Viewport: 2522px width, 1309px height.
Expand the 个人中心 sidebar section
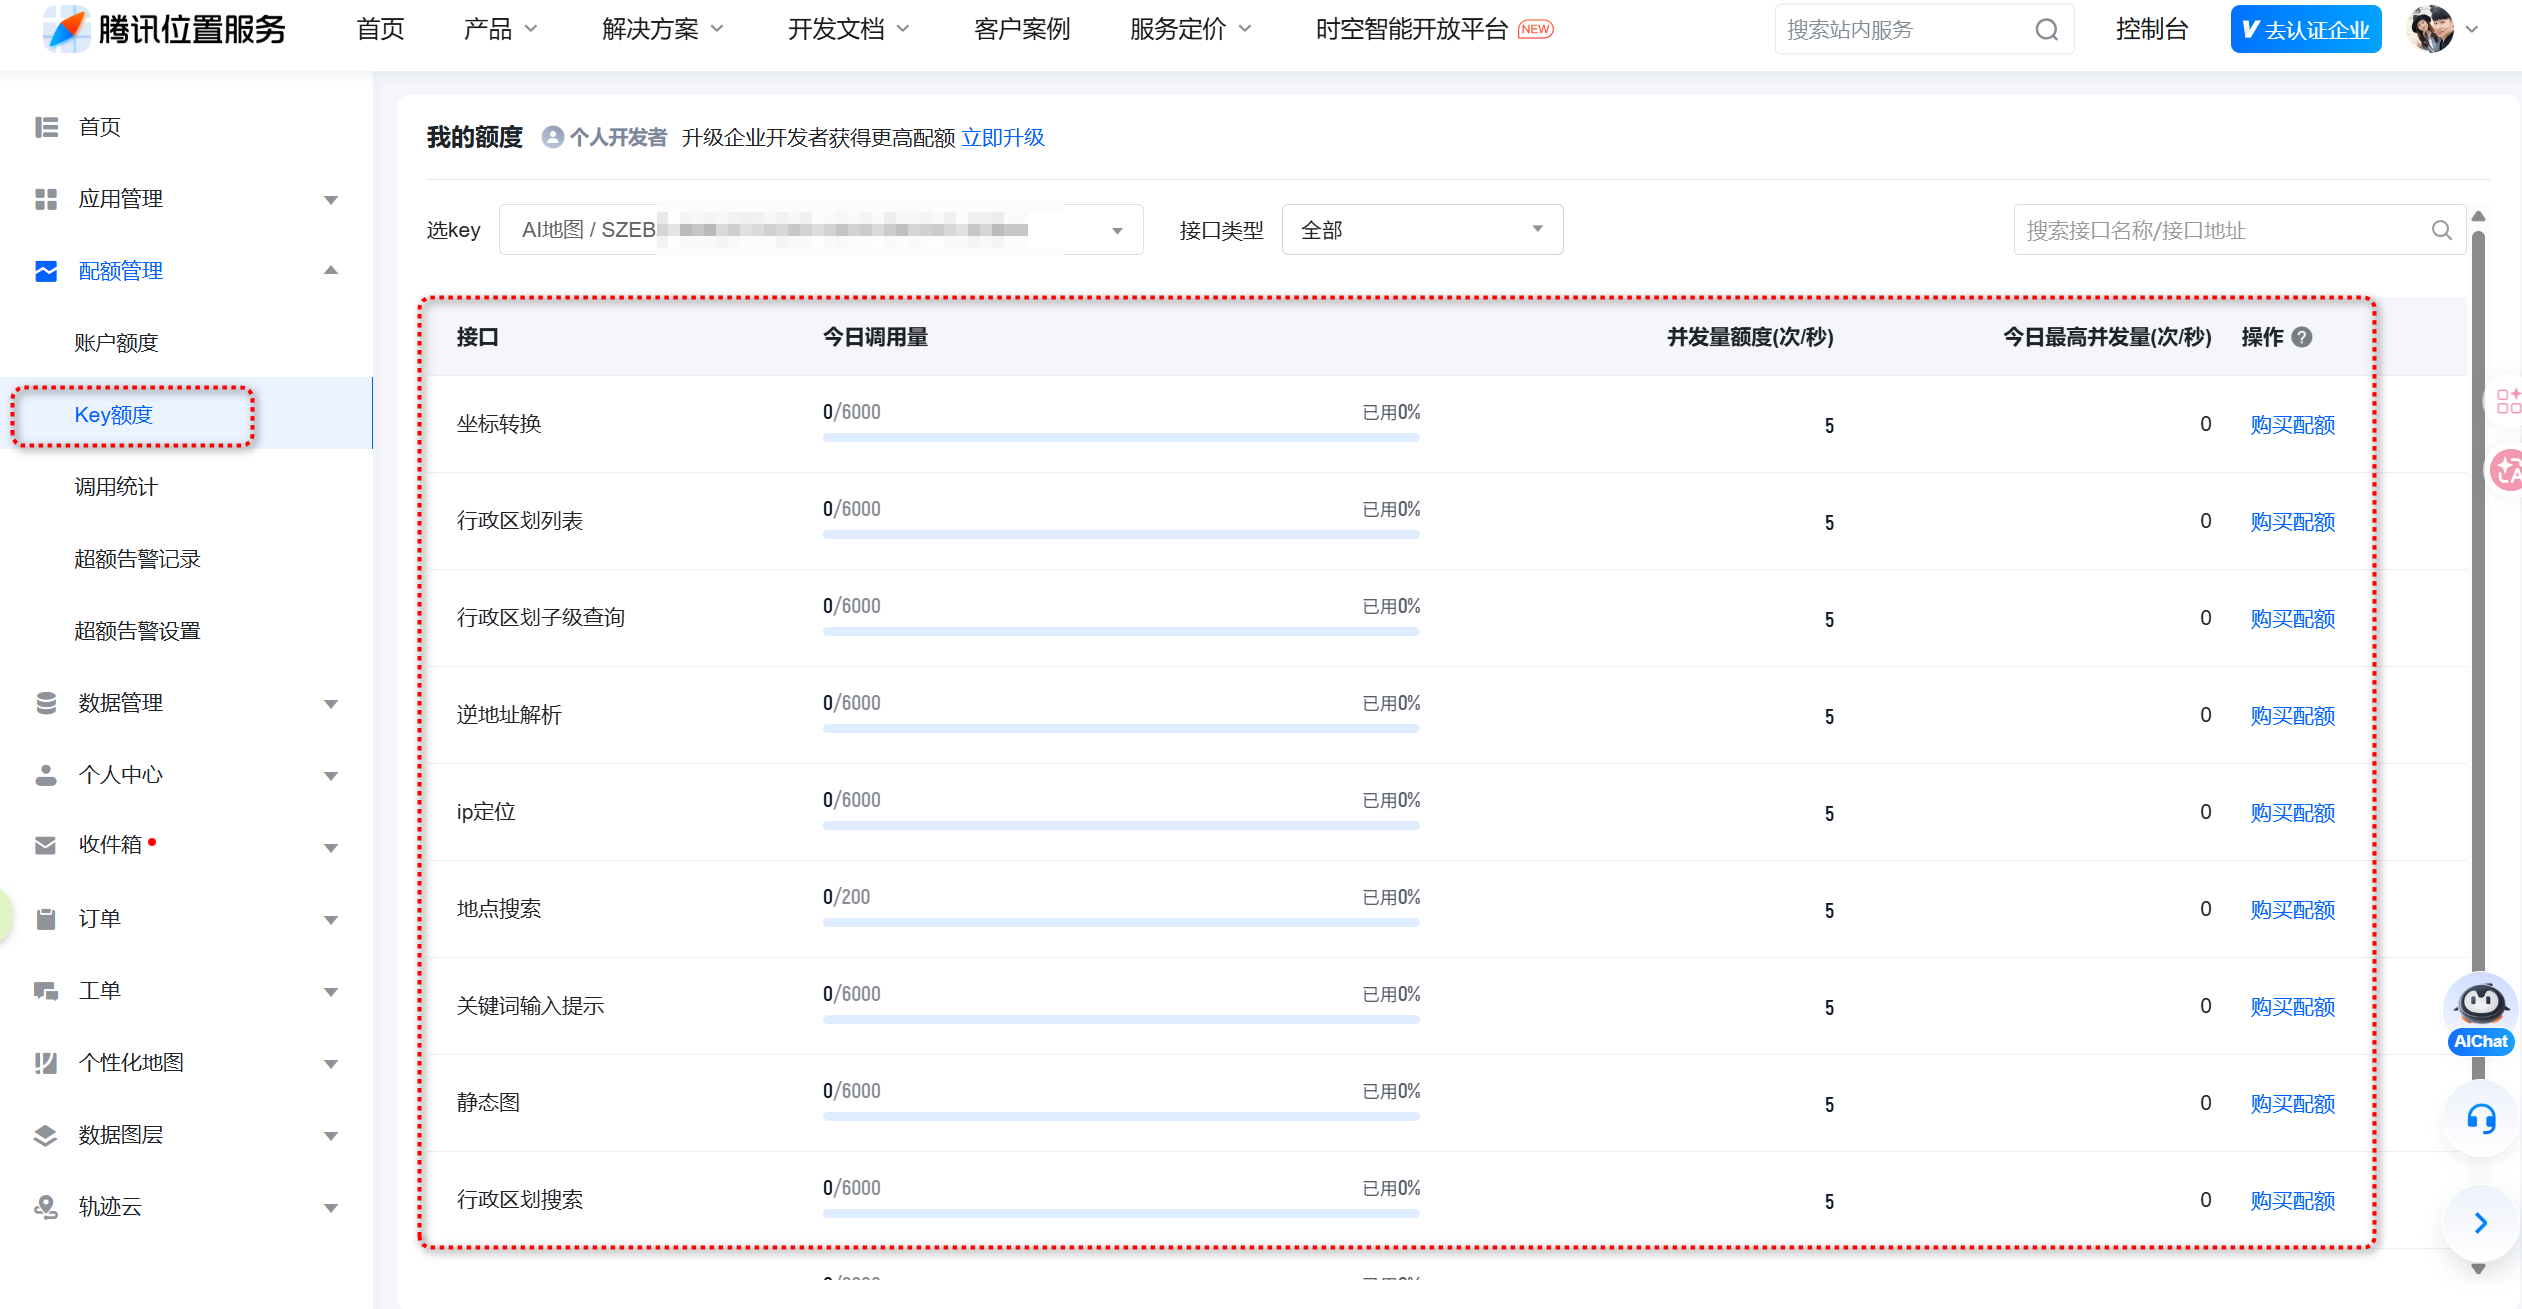(x=331, y=776)
